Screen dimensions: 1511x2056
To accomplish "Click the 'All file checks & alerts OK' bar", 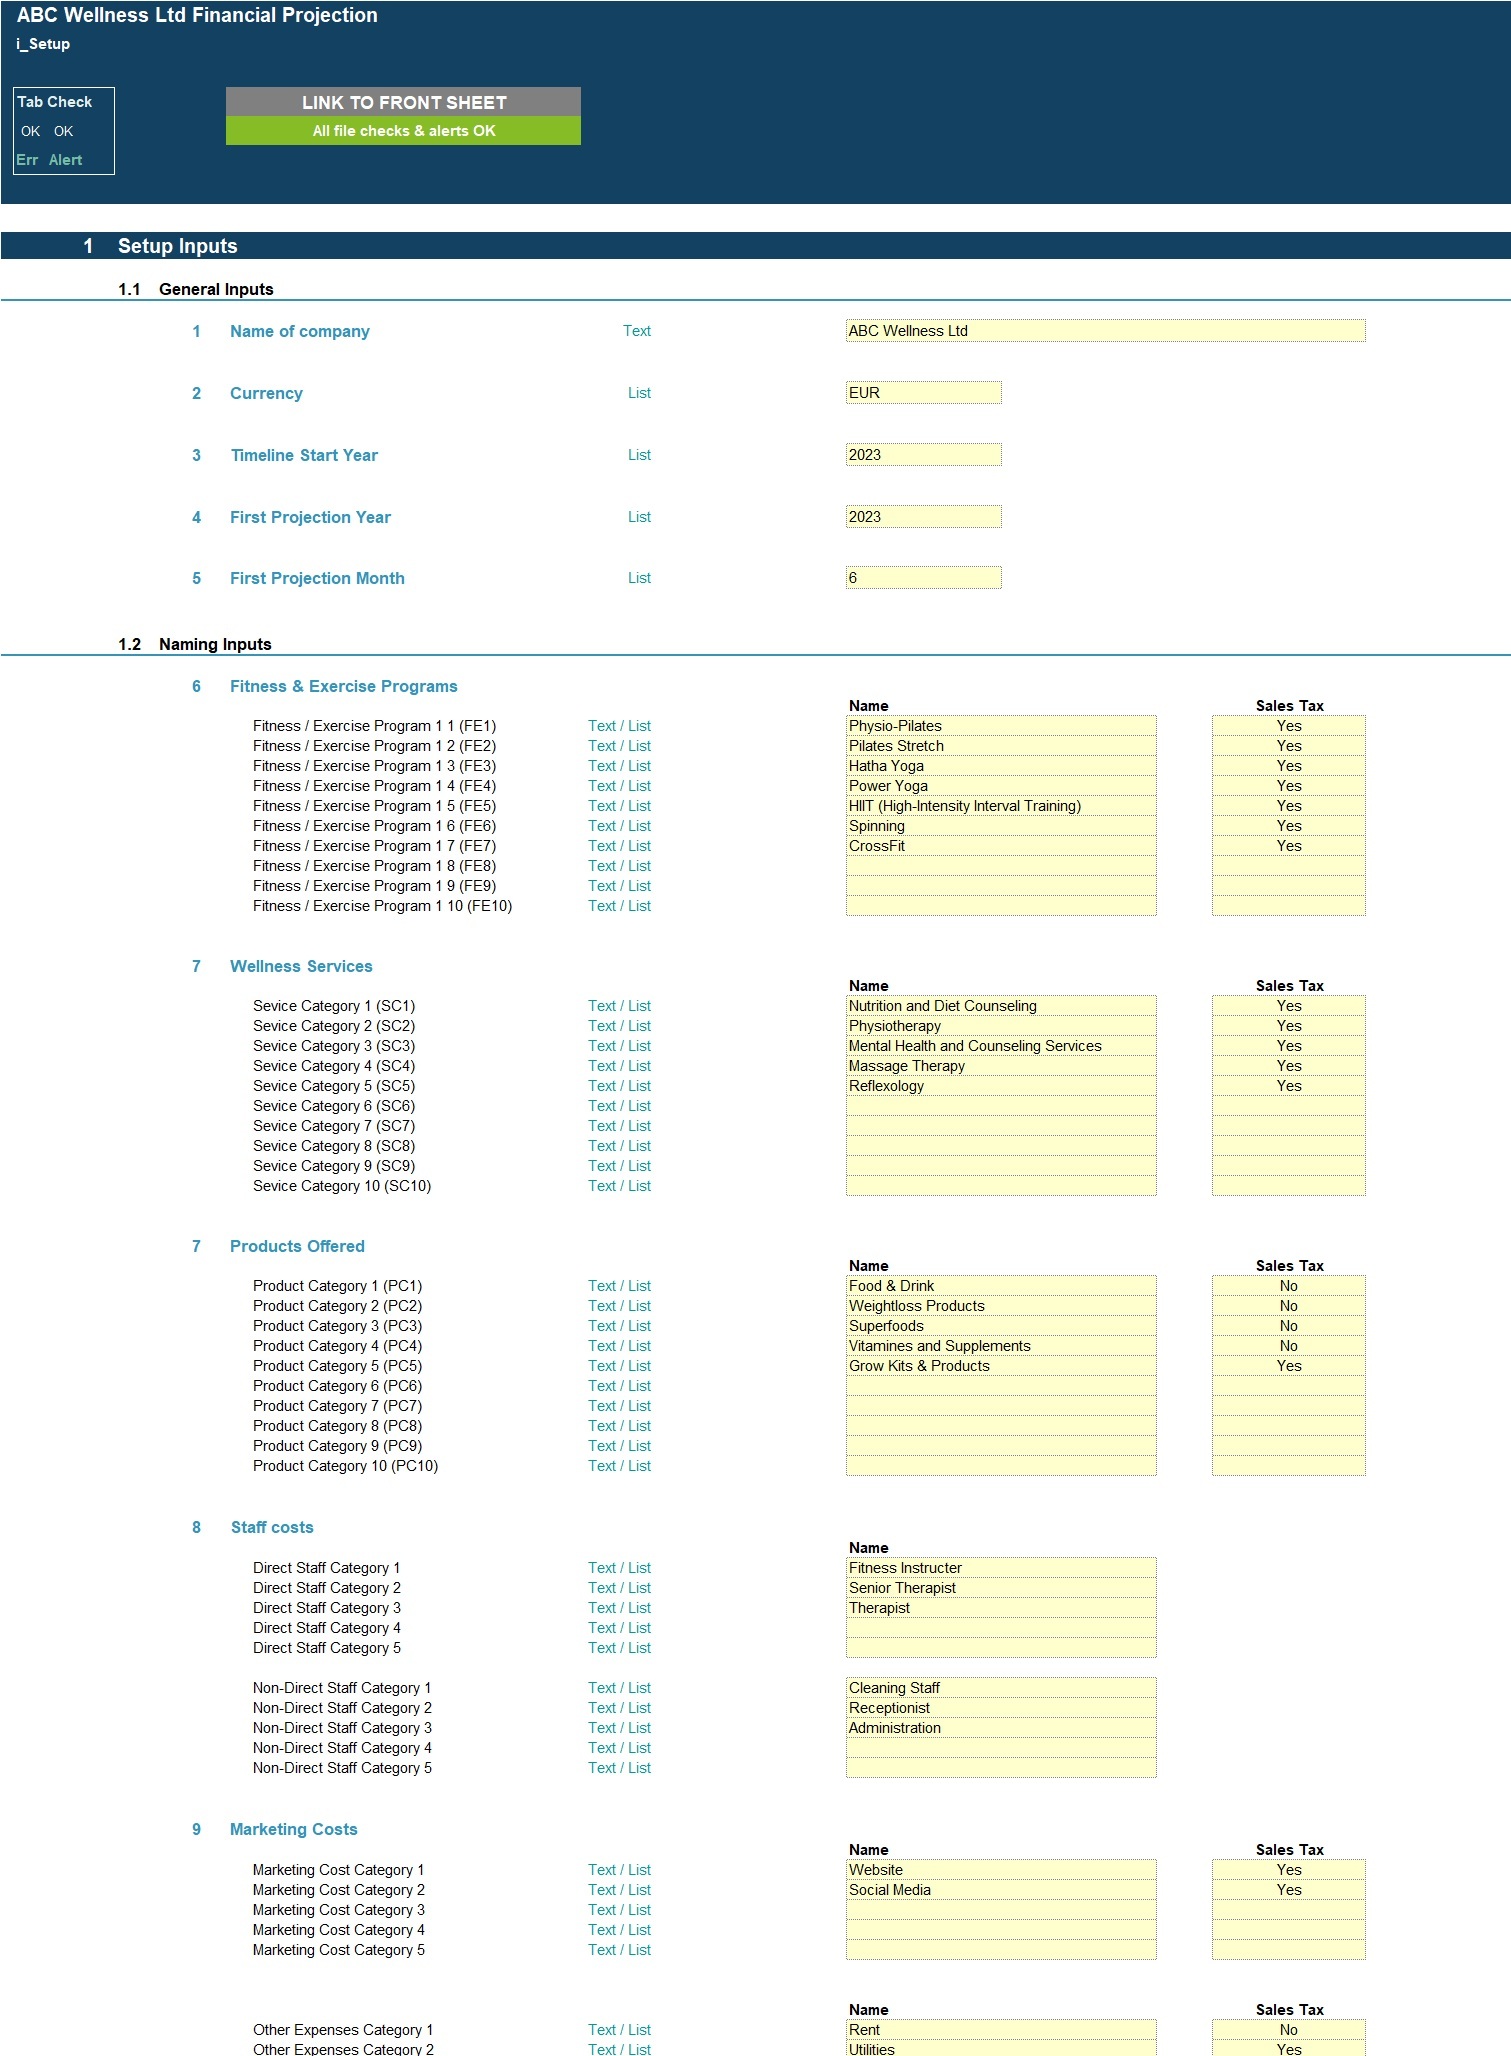I will click(403, 131).
